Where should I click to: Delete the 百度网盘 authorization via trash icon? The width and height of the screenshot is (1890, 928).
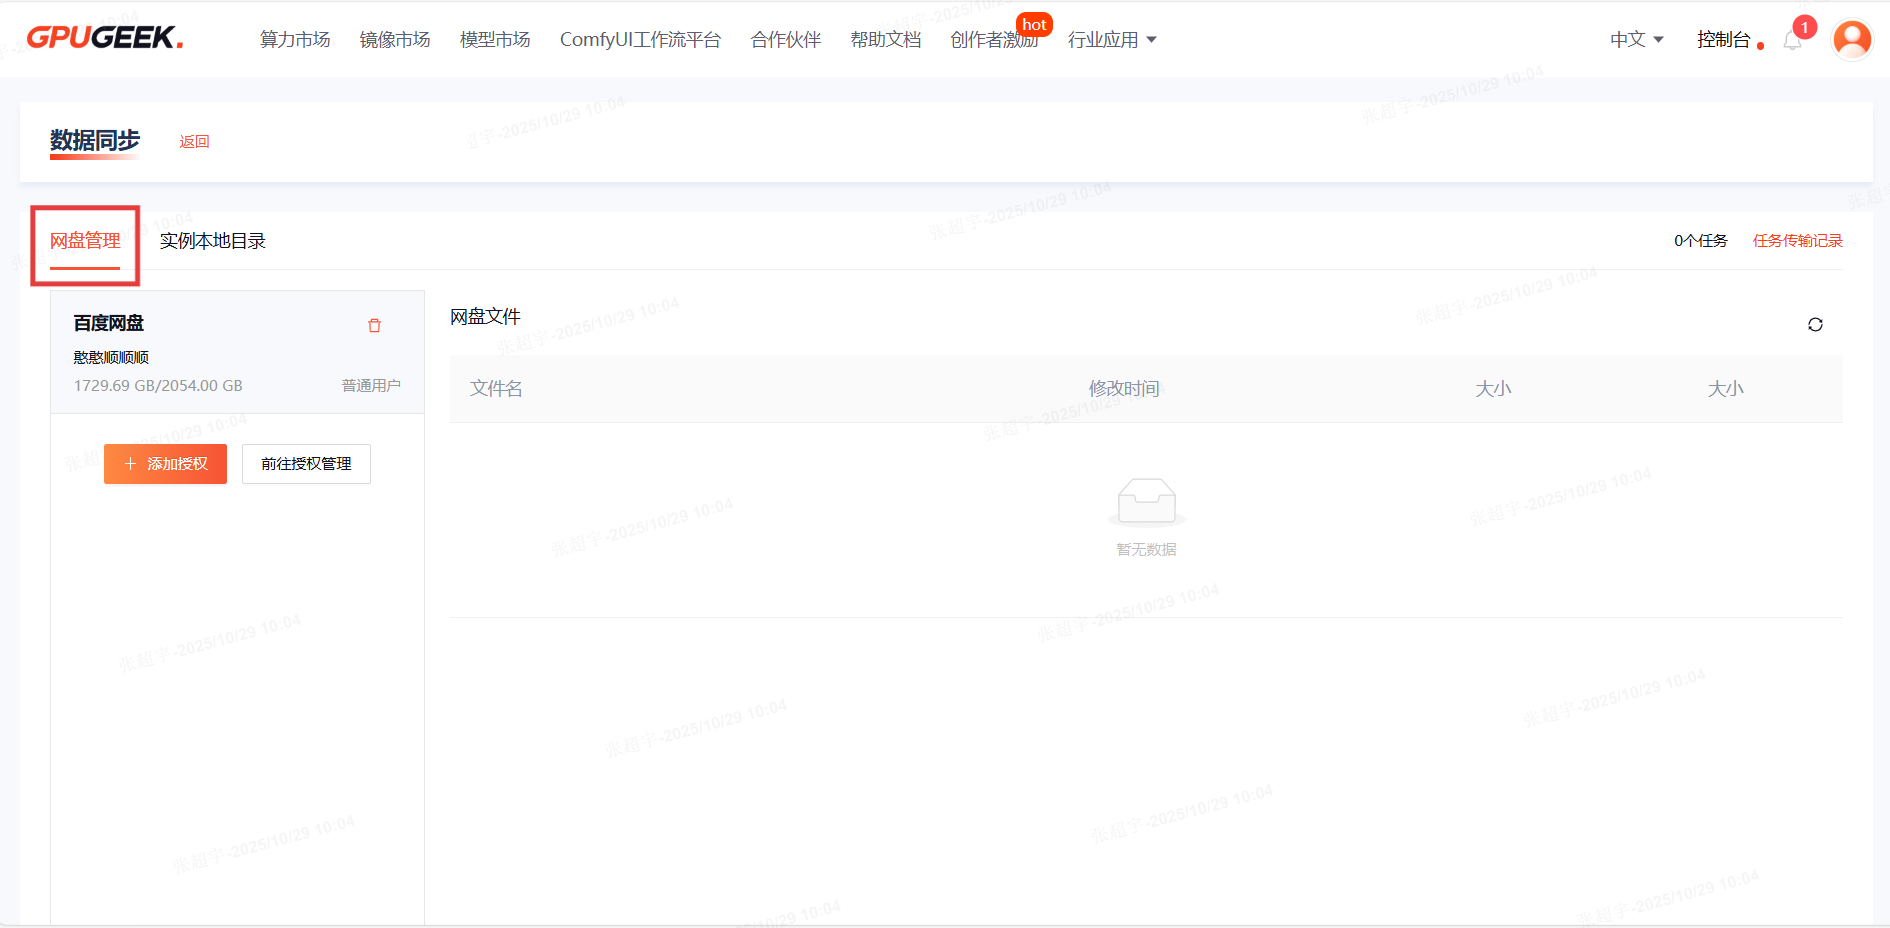tap(374, 325)
